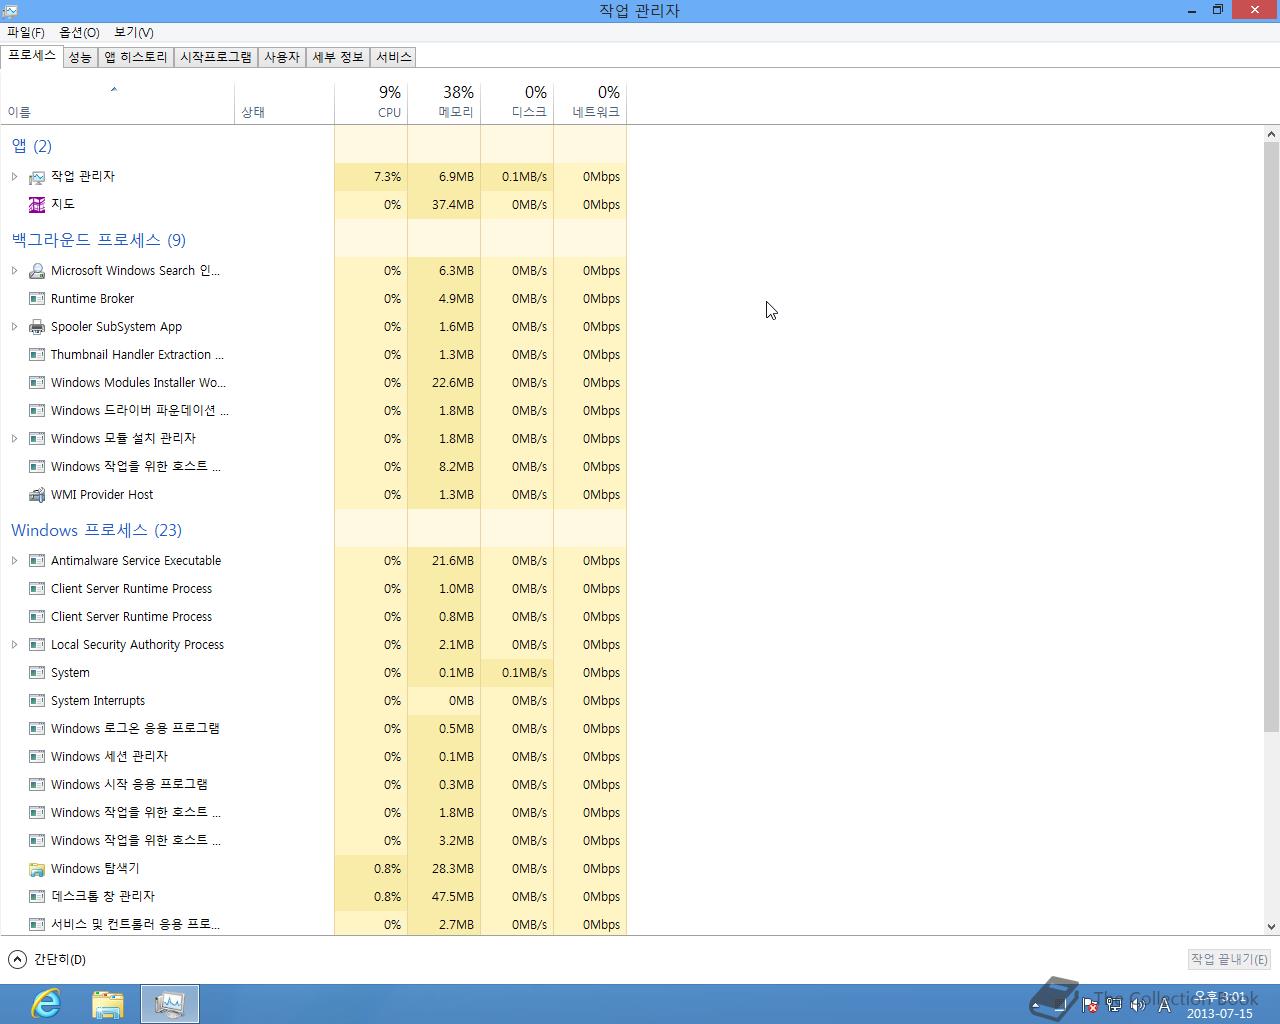Click the WMI Provider Host icon

coord(37,494)
